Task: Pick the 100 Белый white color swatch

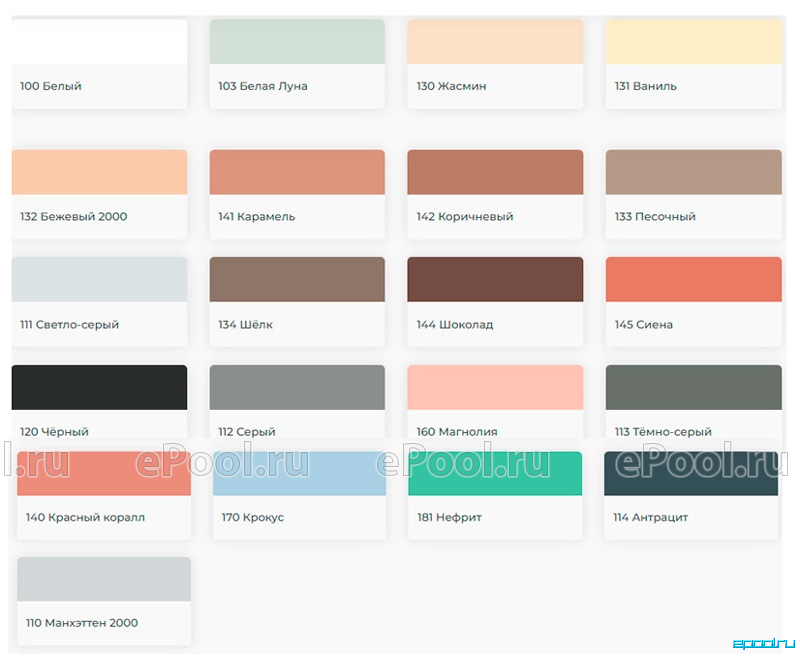Action: tap(99, 41)
